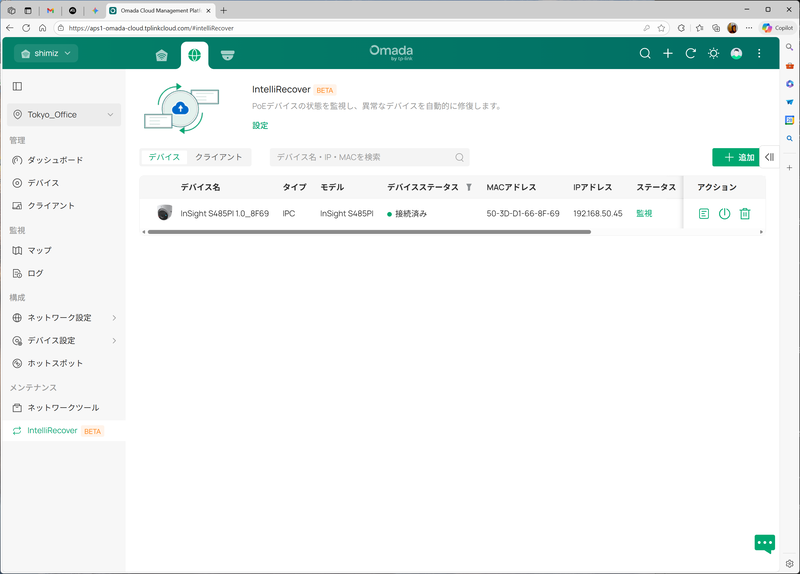Open ログ in the sidebar

[x=35, y=273]
